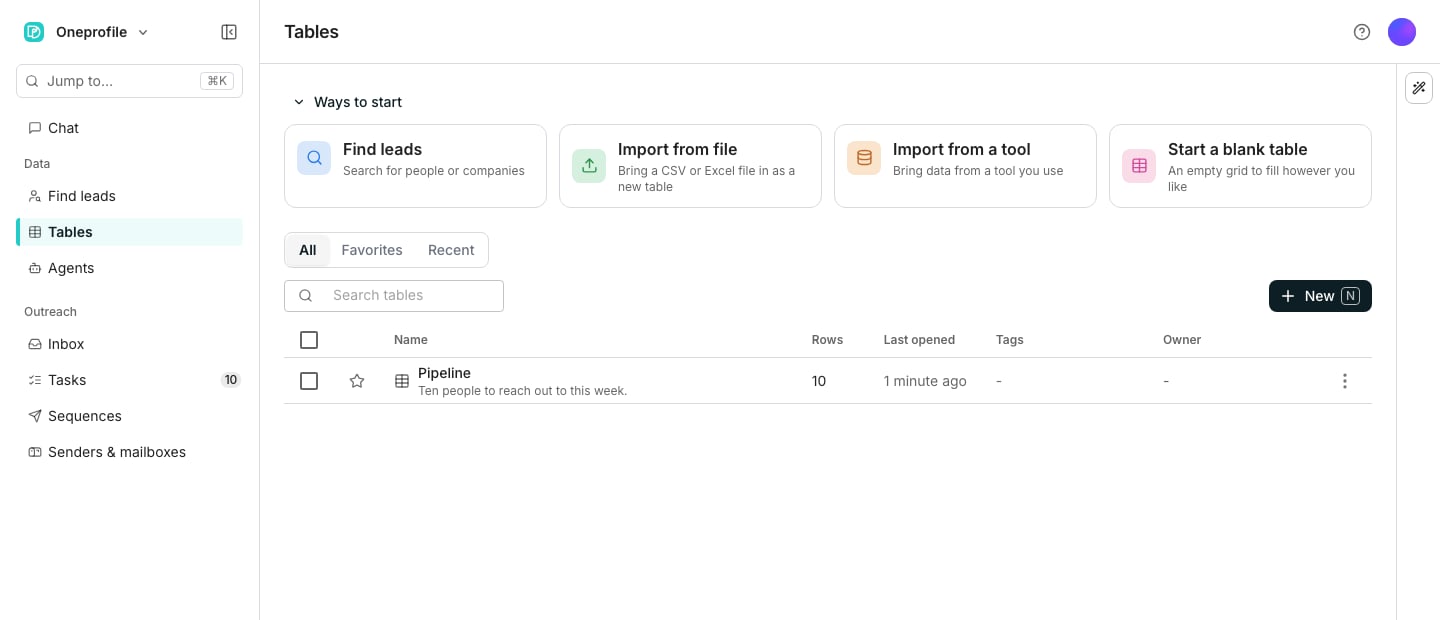This screenshot has height=620, width=1440.
Task: Click the Owner column header
Action: pyautogui.click(x=1182, y=340)
